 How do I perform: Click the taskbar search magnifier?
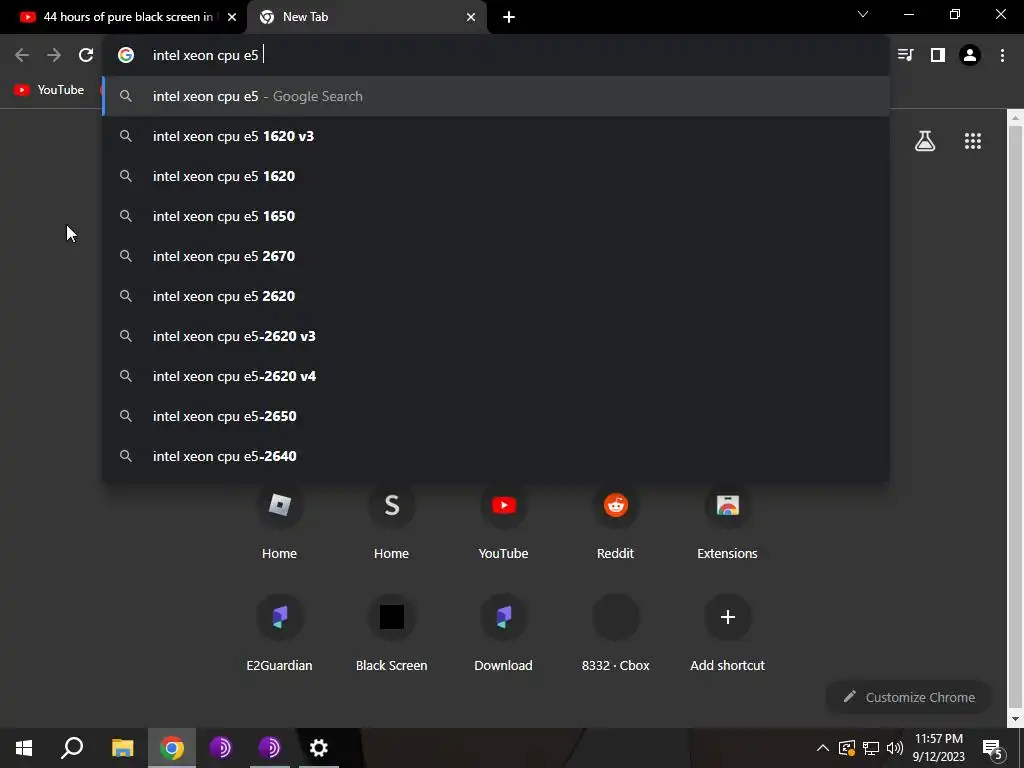(x=72, y=748)
